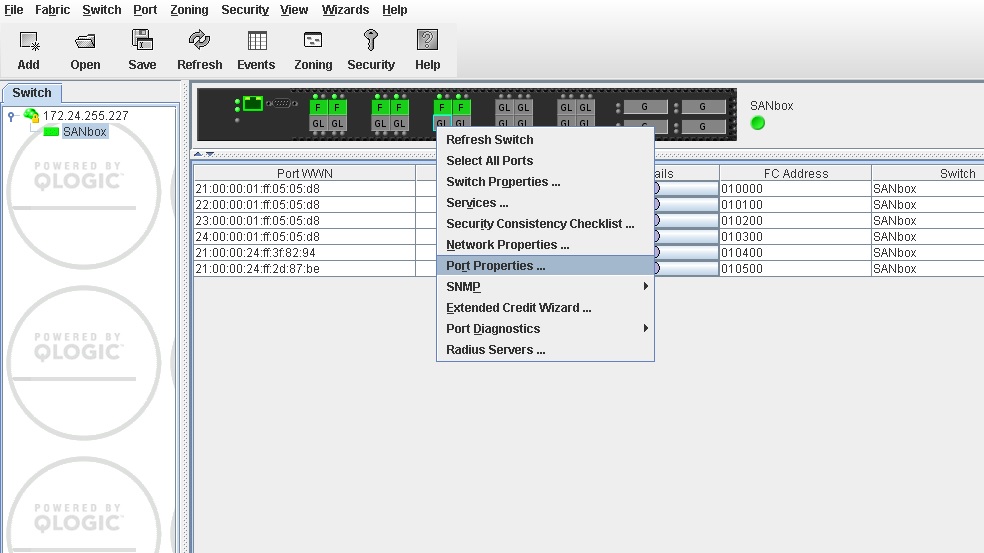
Task: Click the serial port connector on faceplate
Action: (x=281, y=104)
